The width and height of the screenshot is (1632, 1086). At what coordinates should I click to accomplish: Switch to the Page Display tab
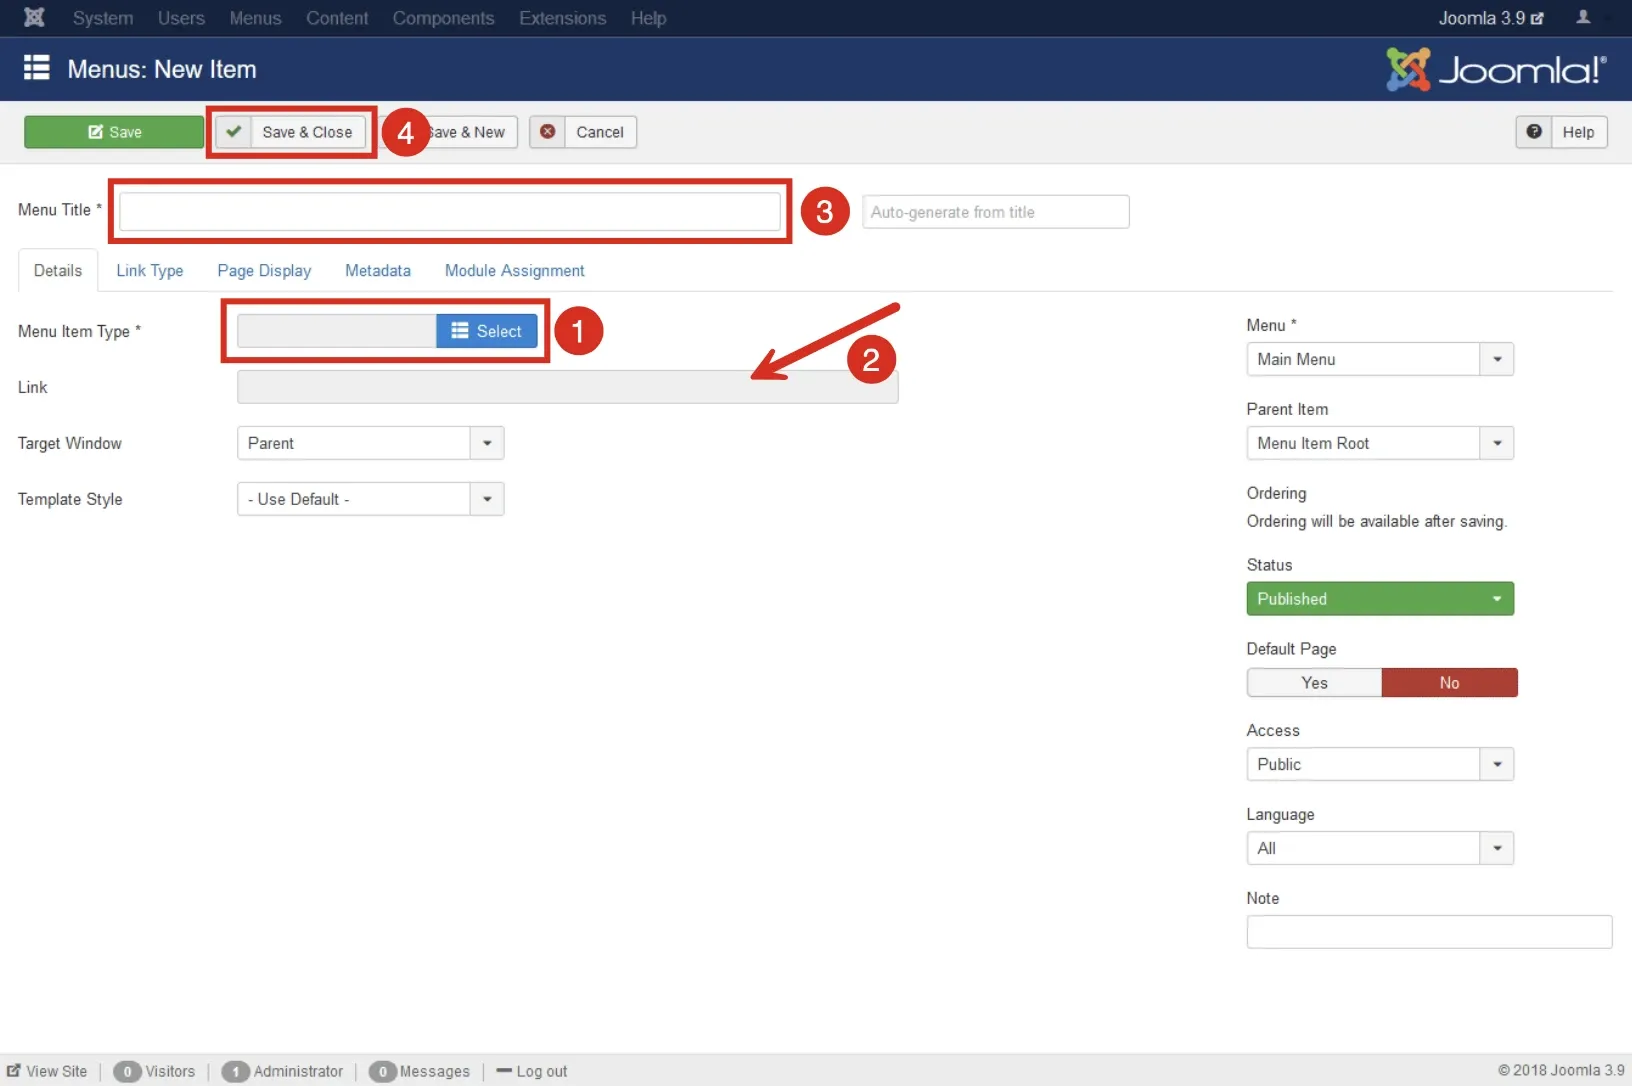tap(264, 271)
